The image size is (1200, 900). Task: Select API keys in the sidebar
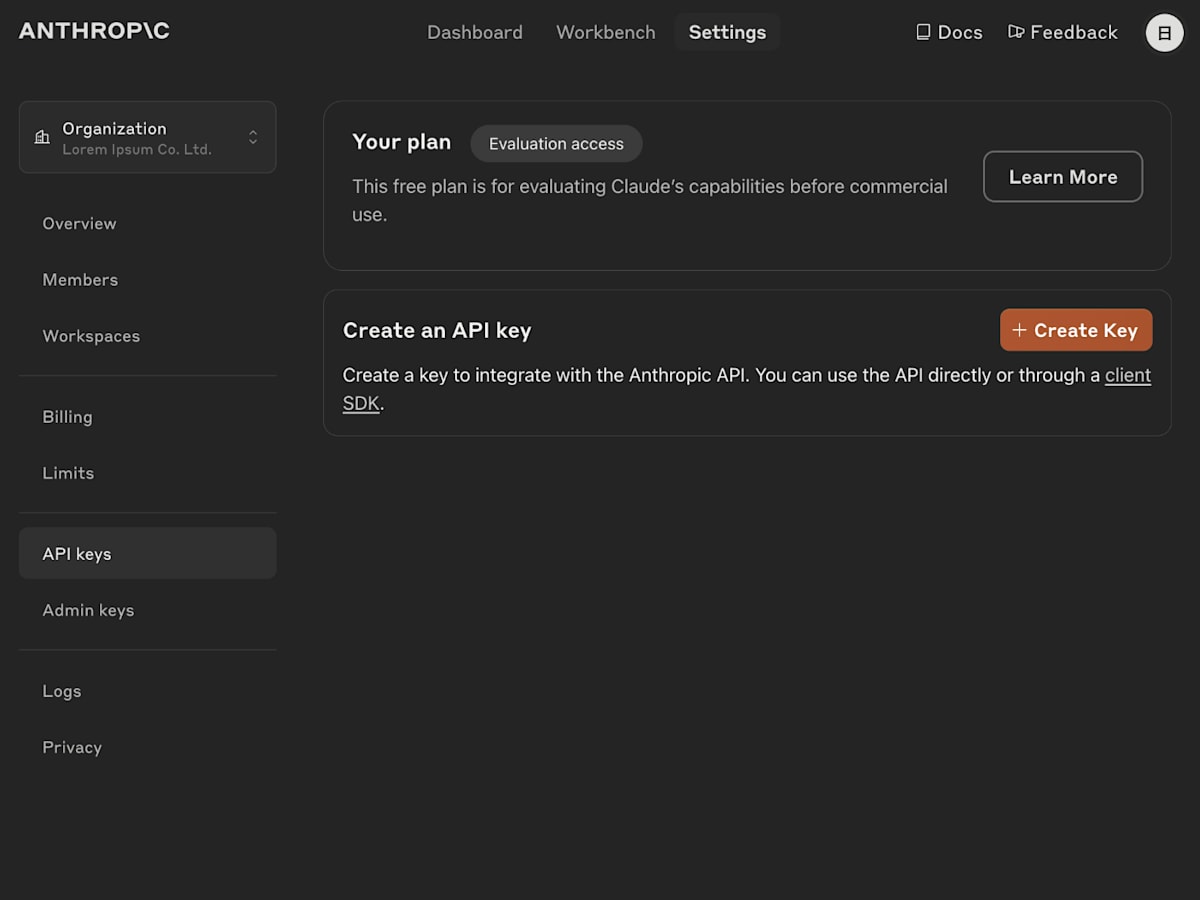(148, 553)
